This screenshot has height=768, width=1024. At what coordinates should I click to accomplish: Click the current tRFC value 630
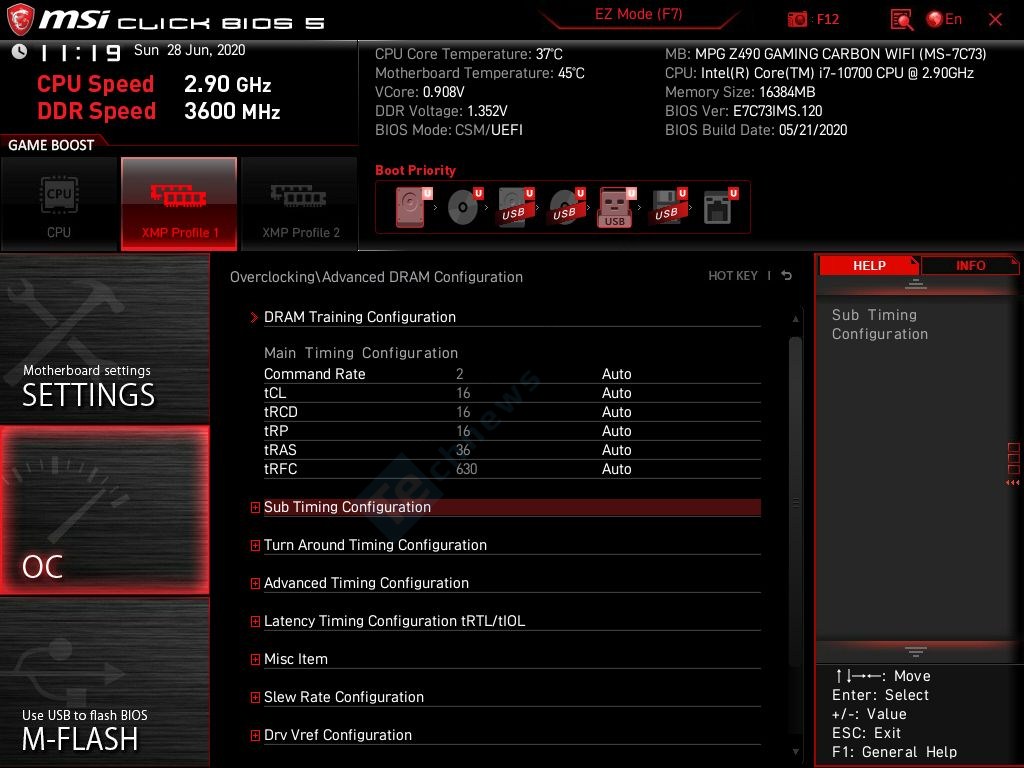pyautogui.click(x=466, y=468)
